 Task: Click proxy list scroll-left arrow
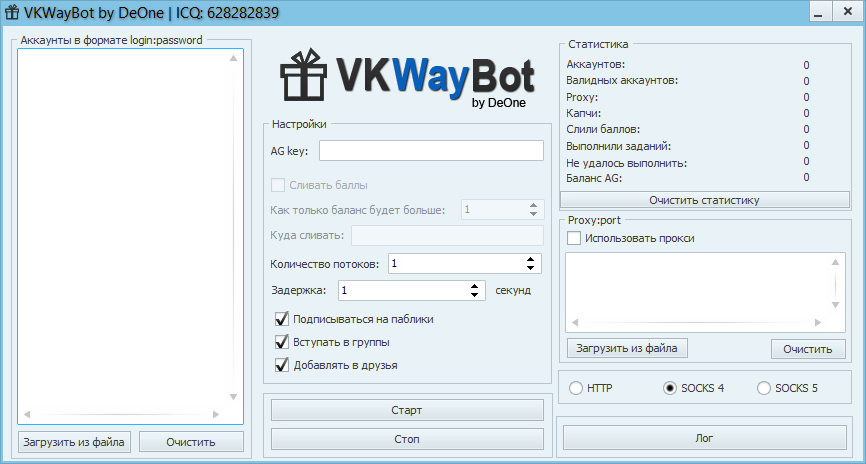(x=574, y=323)
